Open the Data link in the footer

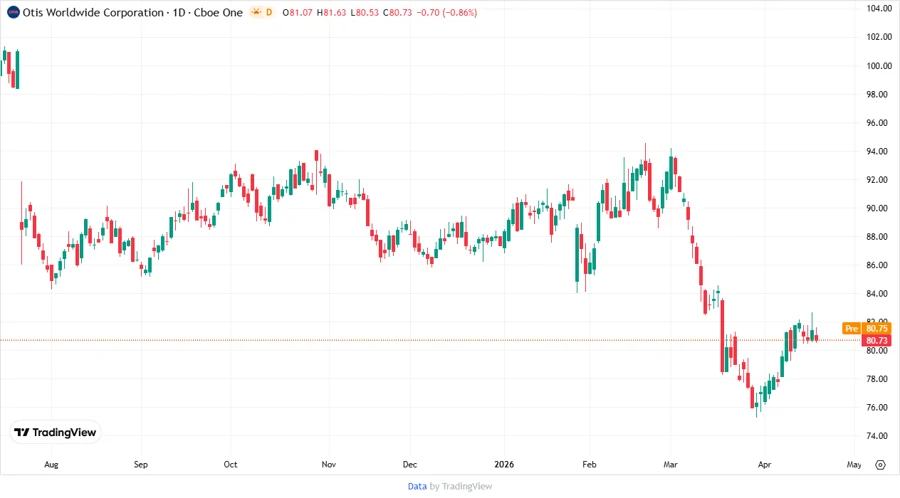[417, 486]
